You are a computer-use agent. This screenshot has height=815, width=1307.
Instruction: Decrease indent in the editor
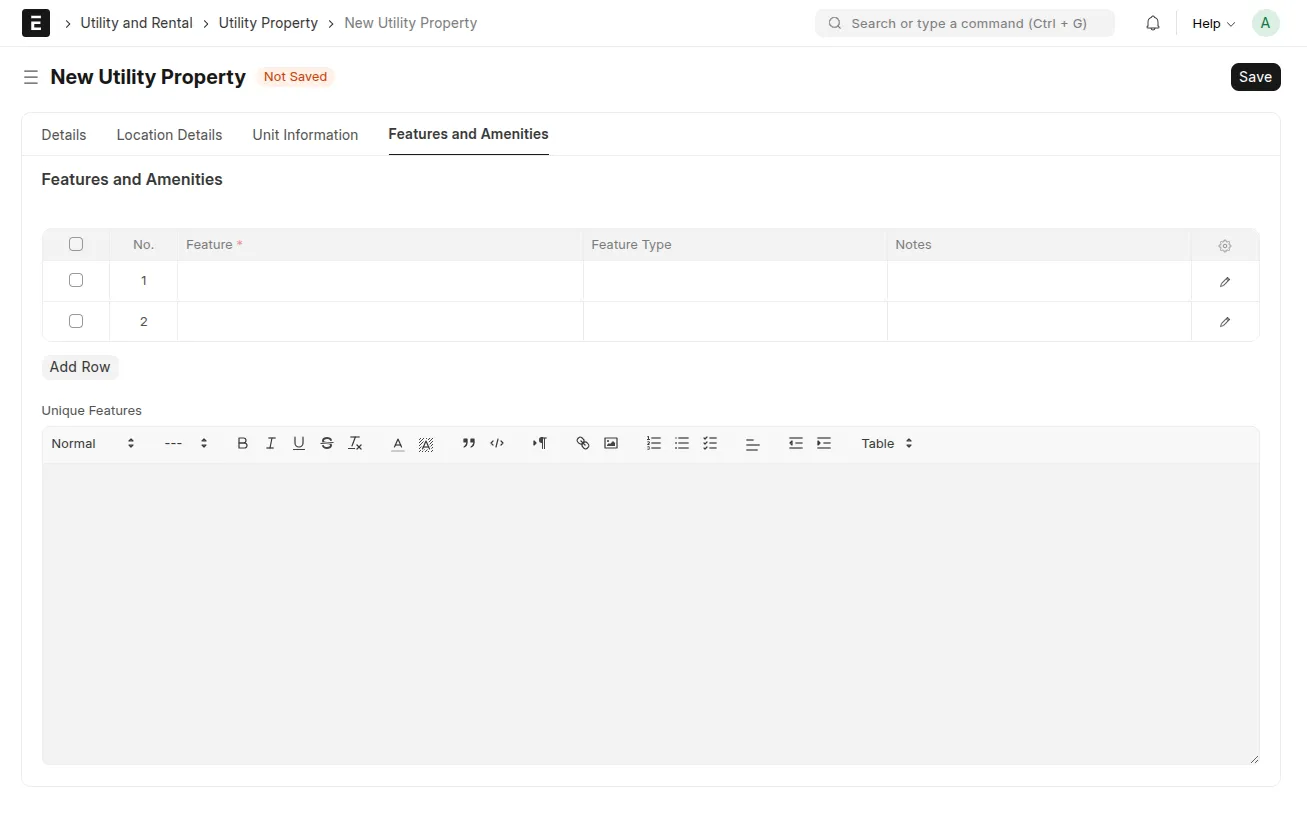[x=796, y=443]
